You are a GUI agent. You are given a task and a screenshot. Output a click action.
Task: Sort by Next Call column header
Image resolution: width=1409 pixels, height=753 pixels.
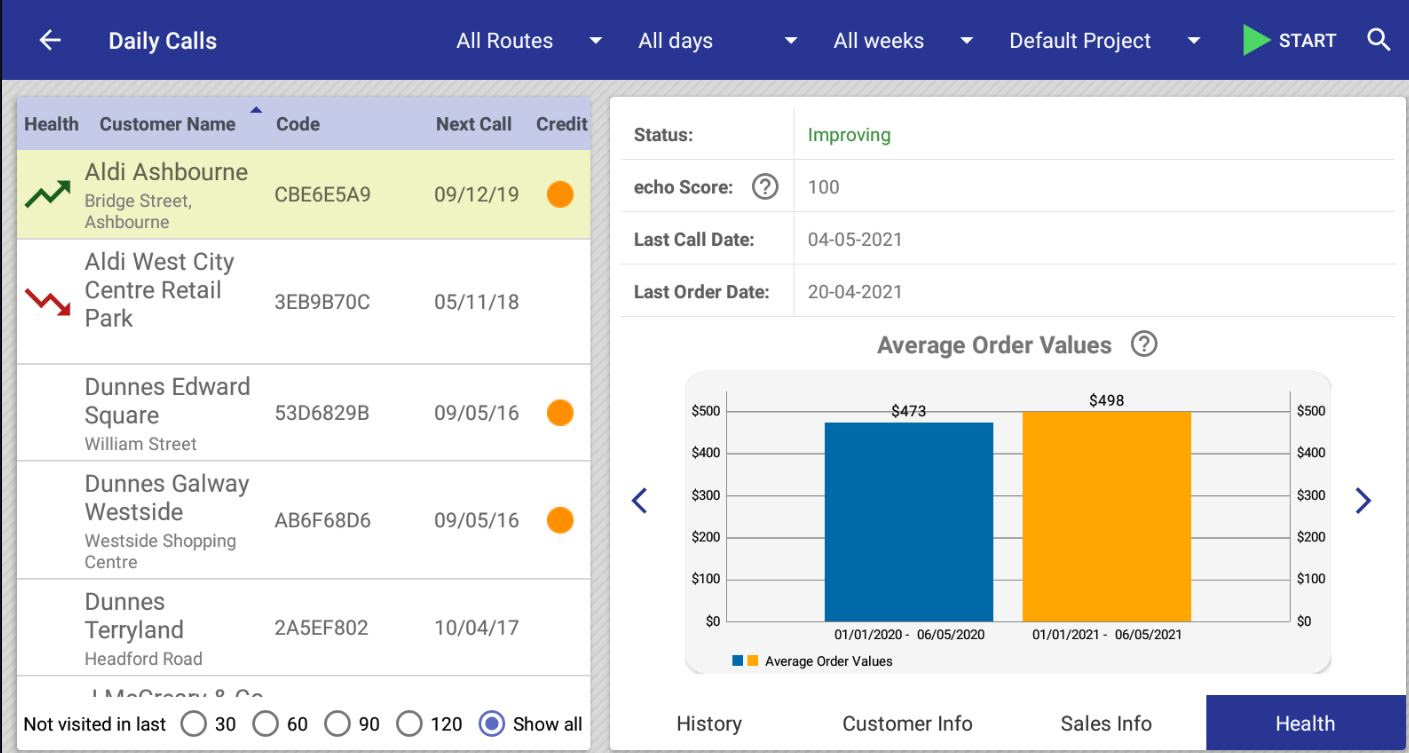pos(474,124)
